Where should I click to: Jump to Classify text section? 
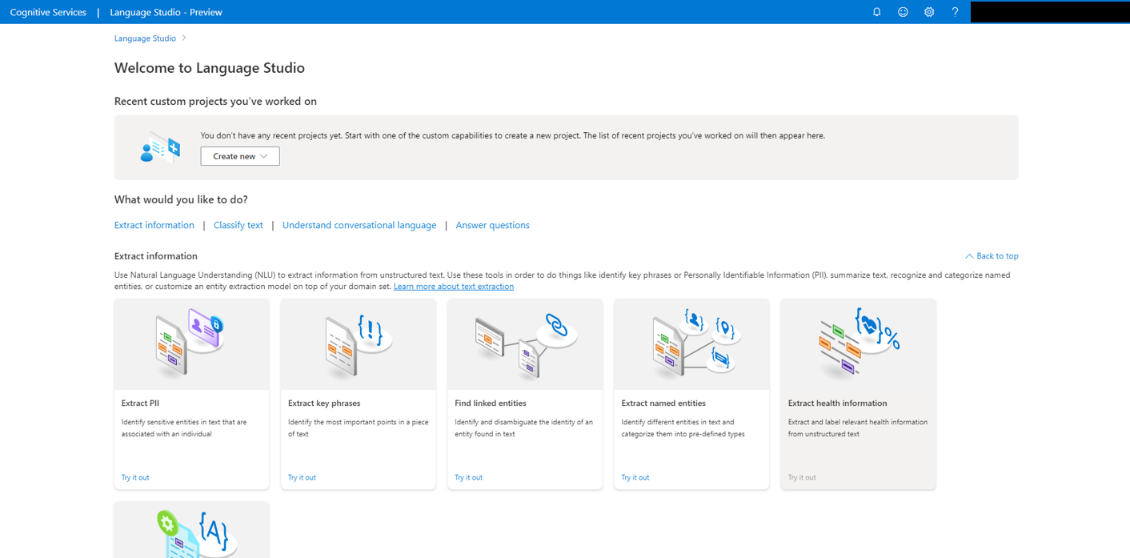point(239,225)
